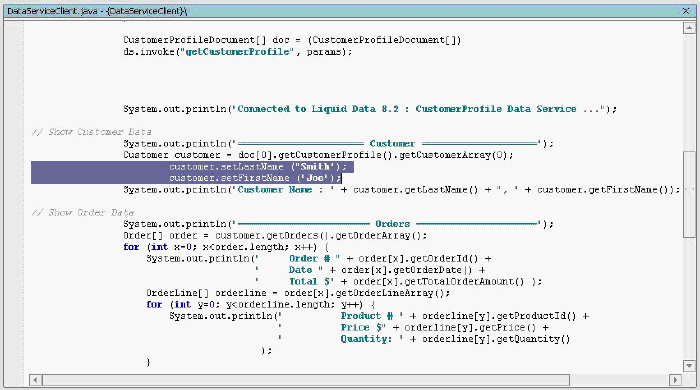The width and height of the screenshot is (700, 390).
Task: Click the 'Total $' getTotalOrderAmount line
Action: tap(398, 282)
